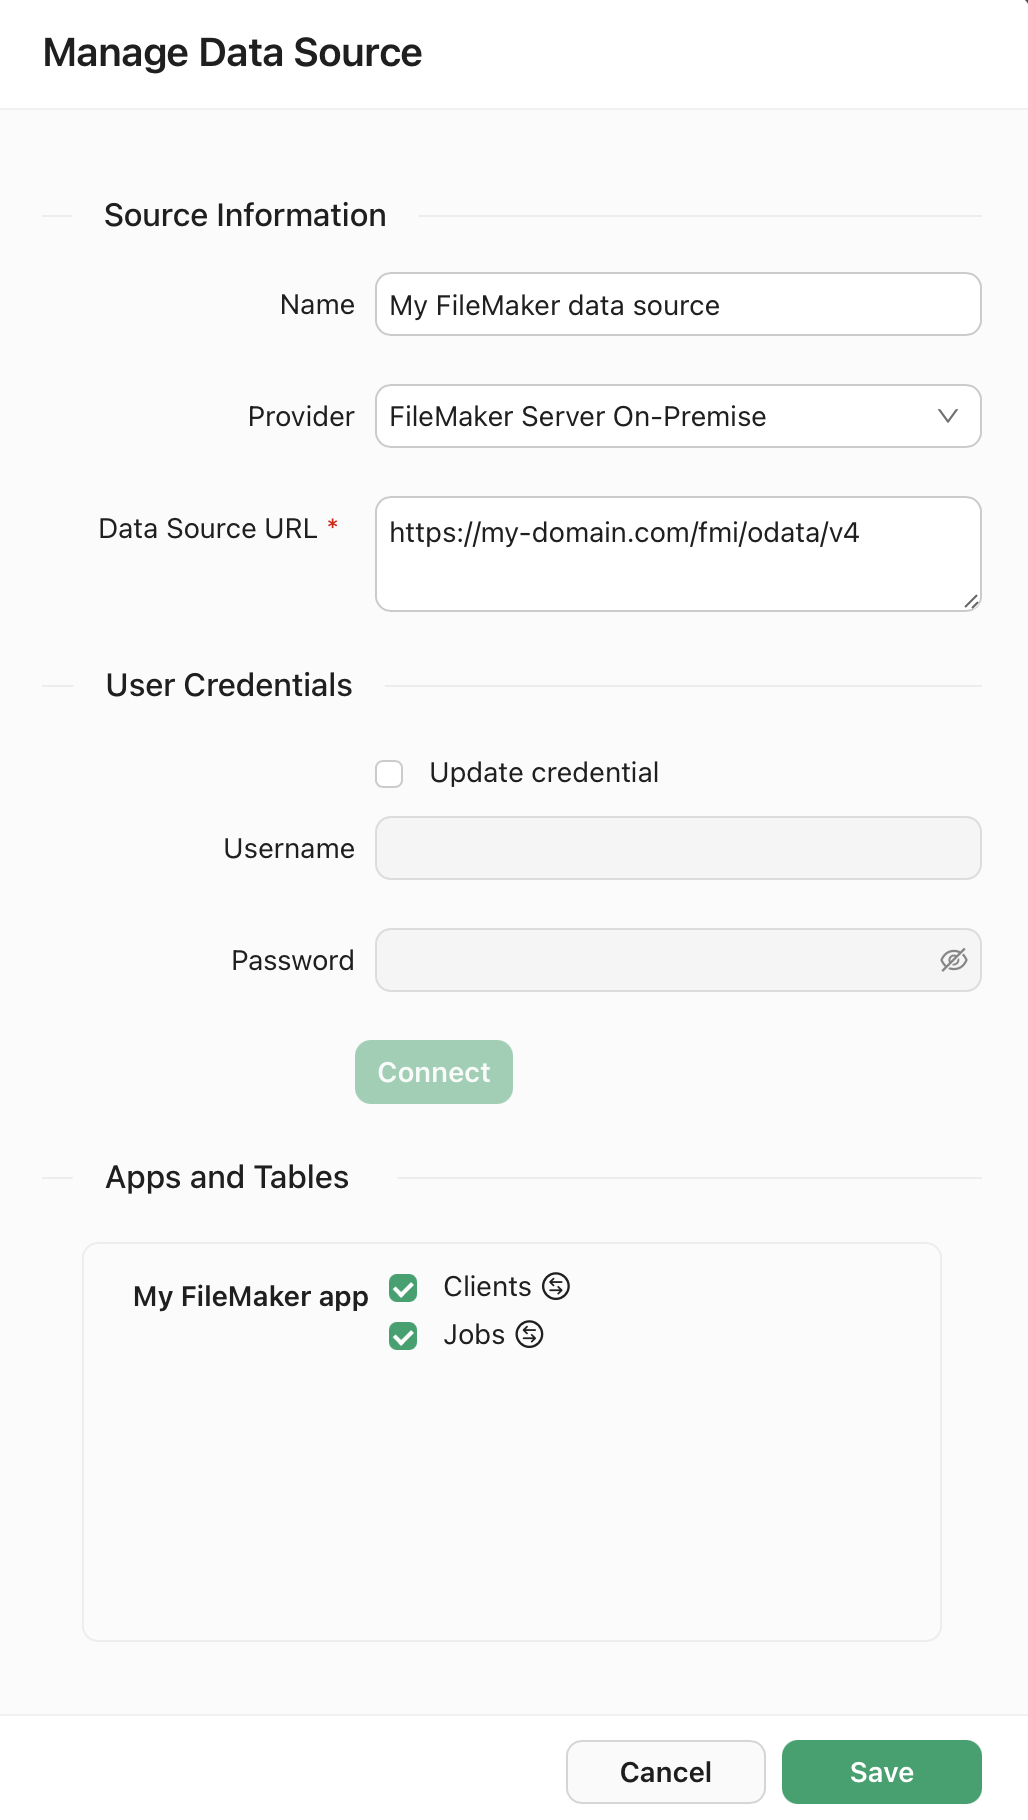Click the Provider dropdown chevron arrow
This screenshot has height=1820, width=1028.
click(948, 416)
